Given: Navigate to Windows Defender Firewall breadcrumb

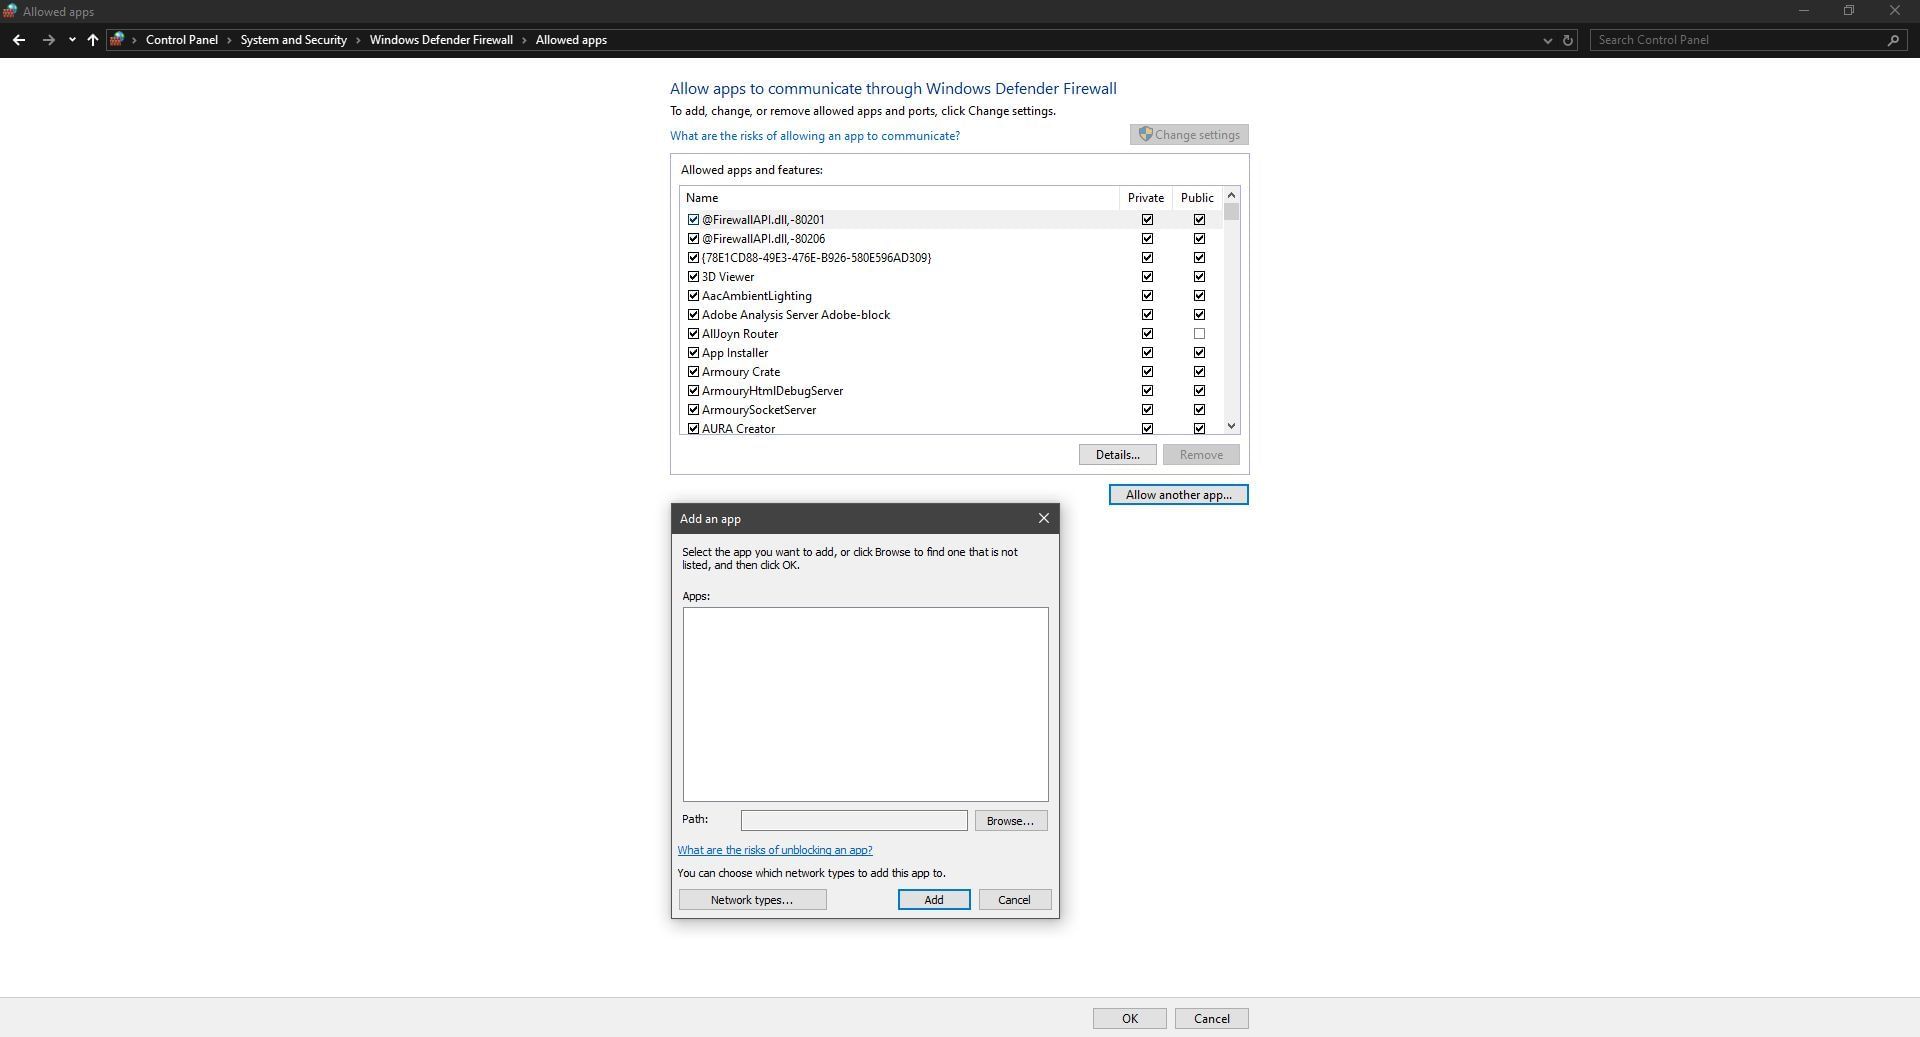Looking at the screenshot, I should (440, 40).
